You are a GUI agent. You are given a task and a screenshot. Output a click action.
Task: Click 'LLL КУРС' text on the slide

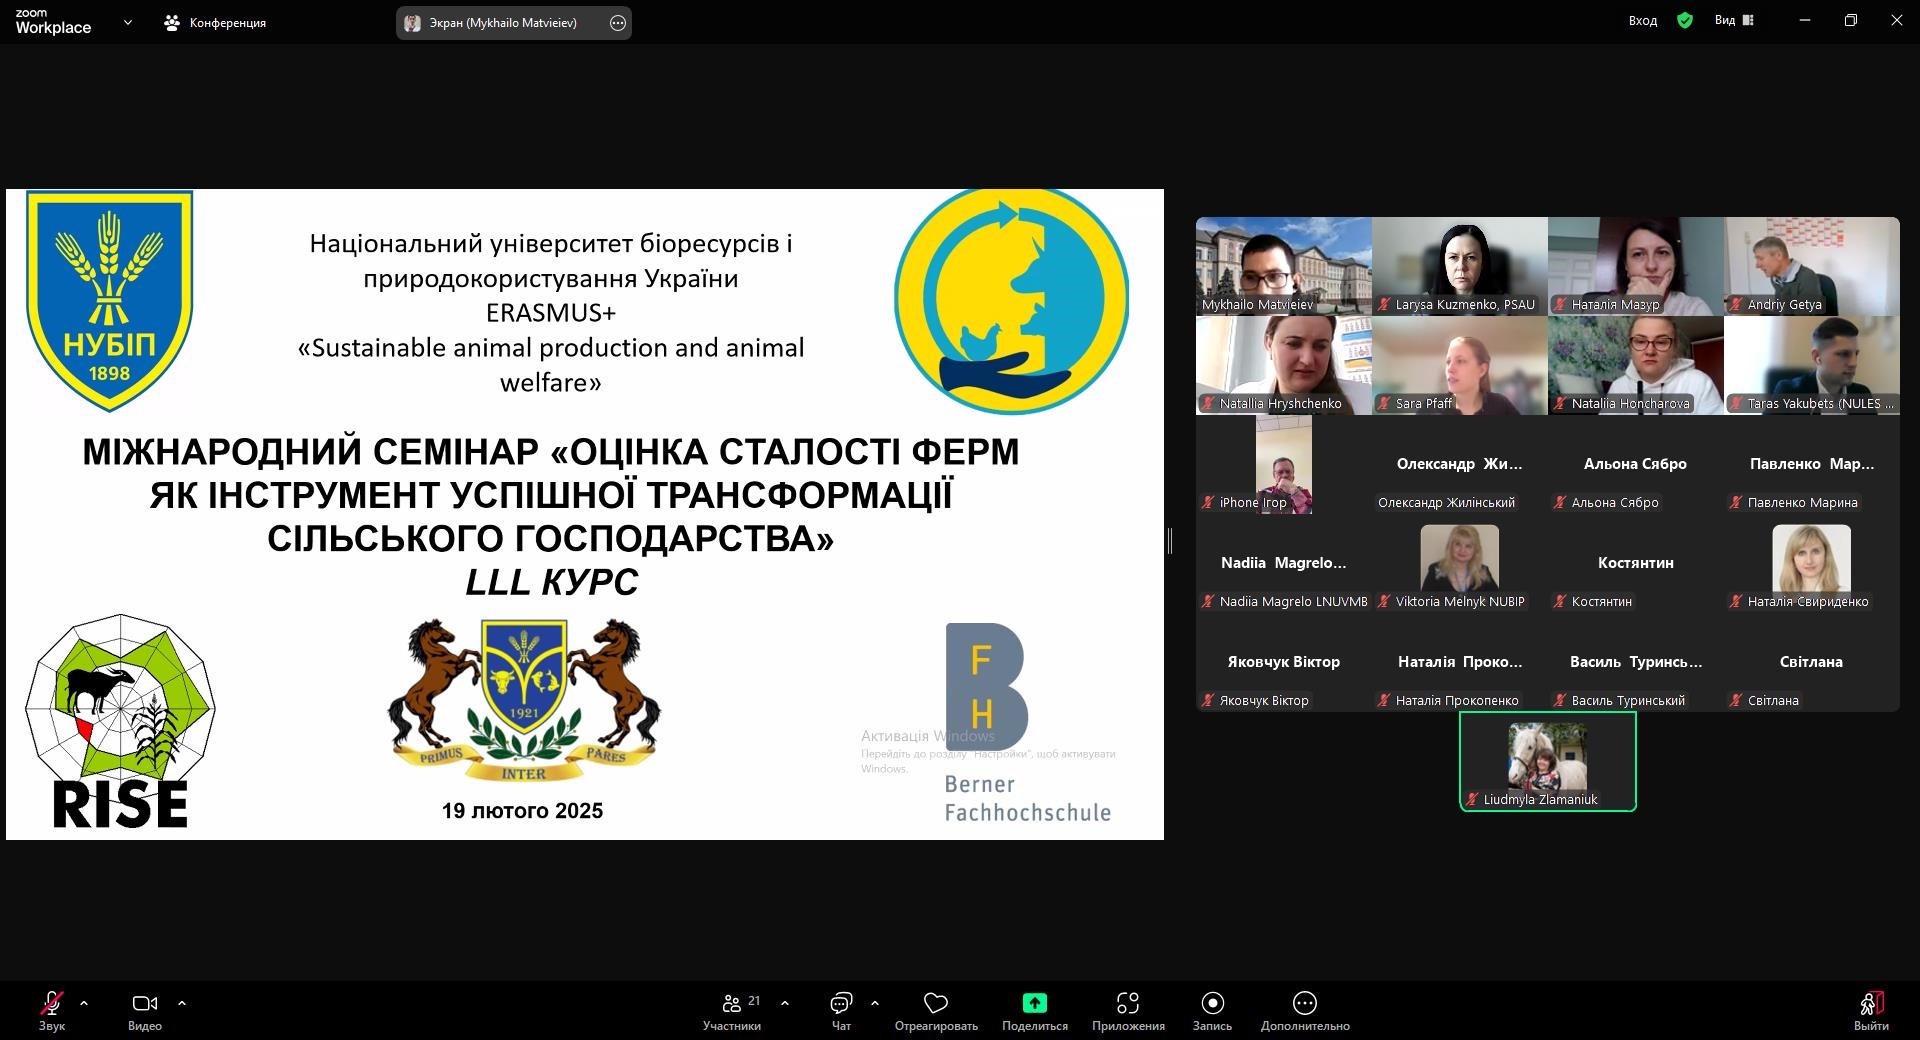552,582
